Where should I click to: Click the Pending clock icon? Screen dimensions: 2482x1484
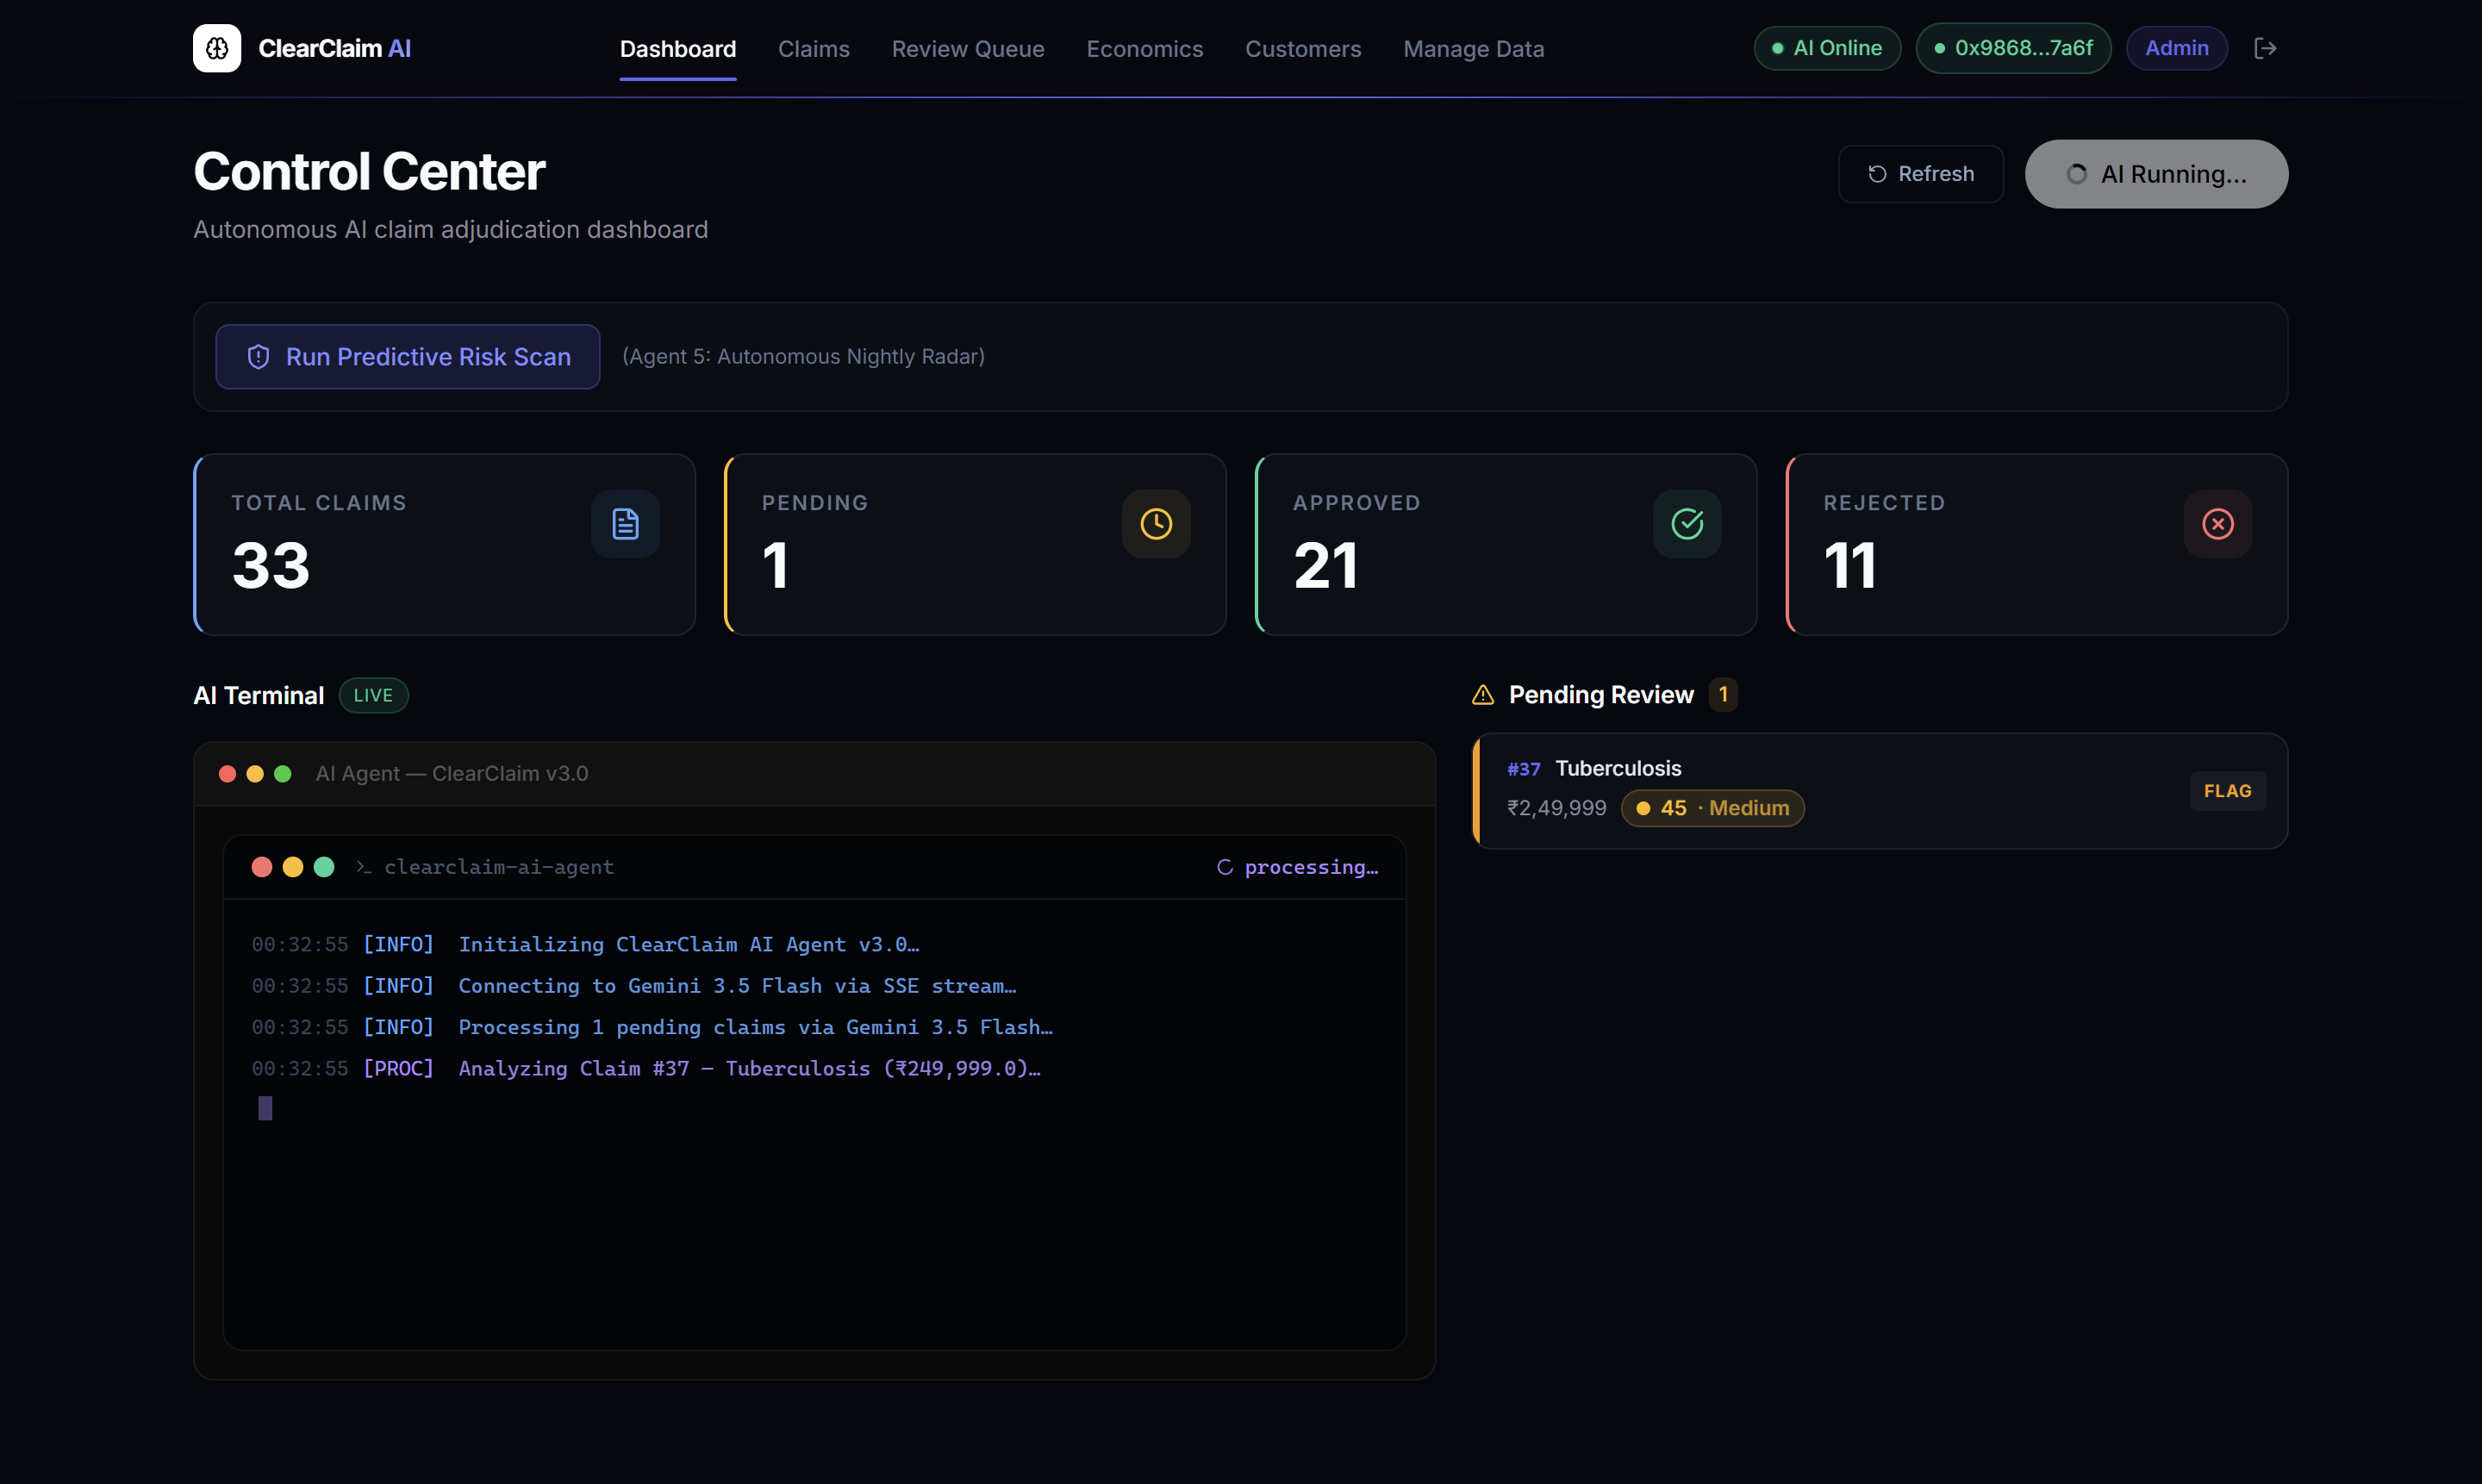(x=1156, y=524)
